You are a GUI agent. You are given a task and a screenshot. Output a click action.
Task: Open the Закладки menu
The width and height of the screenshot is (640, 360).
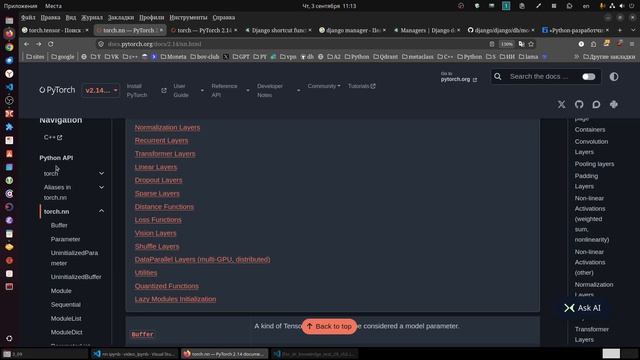[121, 18]
